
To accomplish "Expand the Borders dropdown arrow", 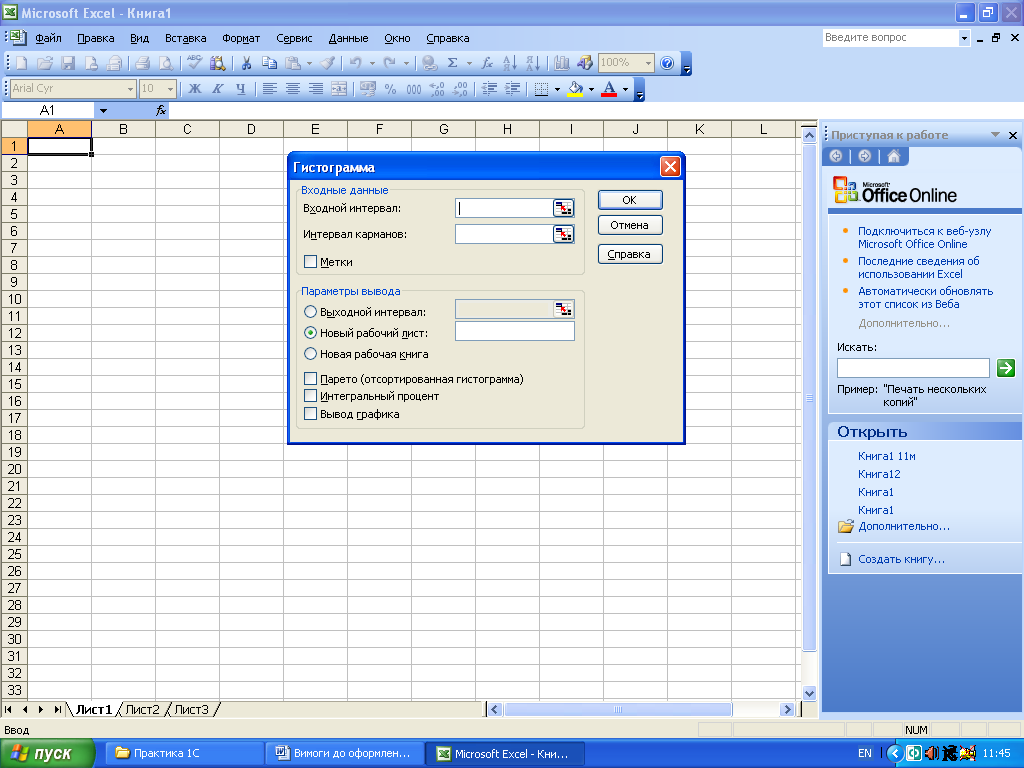I will 557,89.
